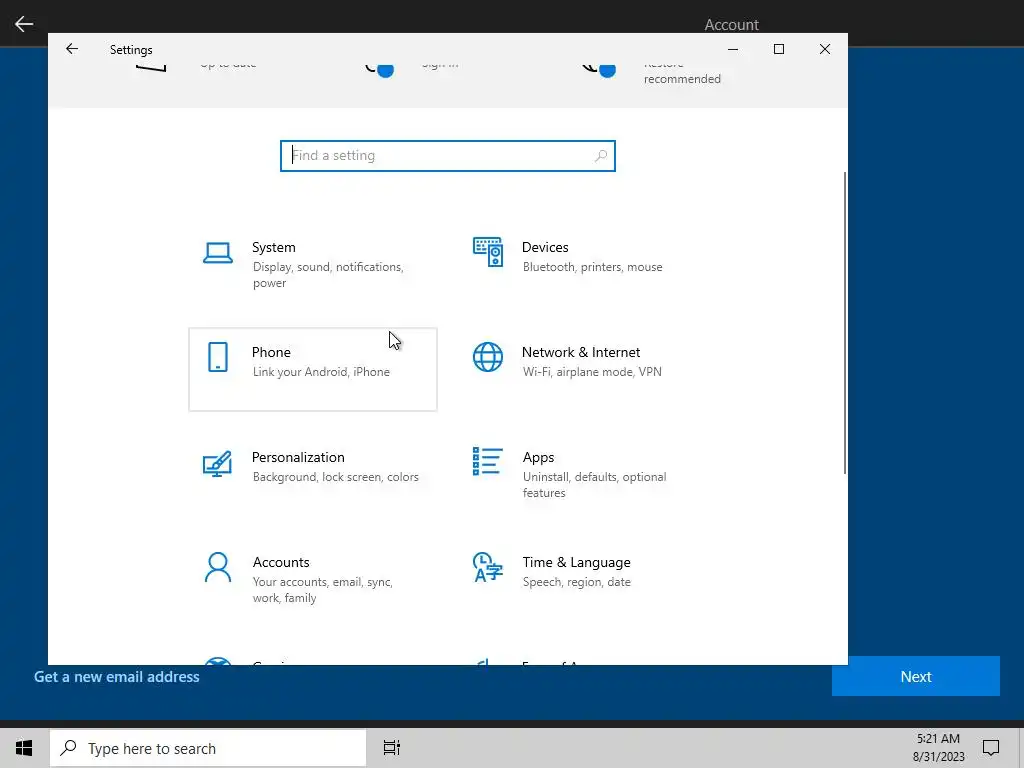Click the Accounts category label

tap(281, 562)
